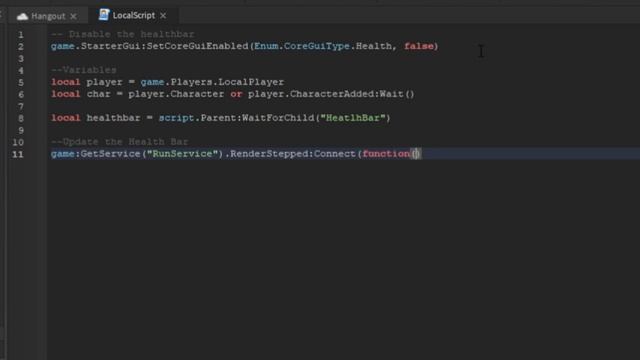This screenshot has height=360, width=640.
Task: Click 'WaitForChild' on line 8
Action: coord(278,118)
